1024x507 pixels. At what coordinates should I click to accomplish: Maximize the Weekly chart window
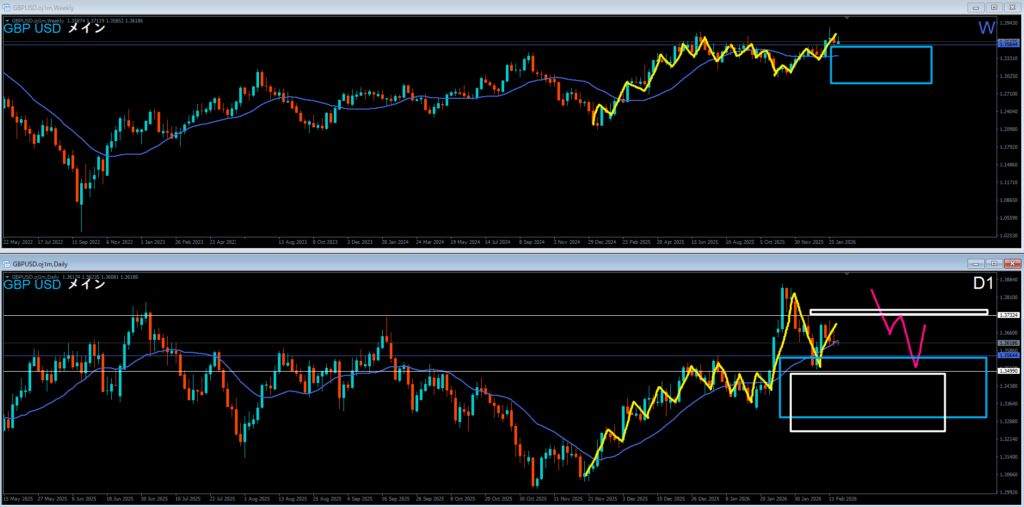click(994, 7)
